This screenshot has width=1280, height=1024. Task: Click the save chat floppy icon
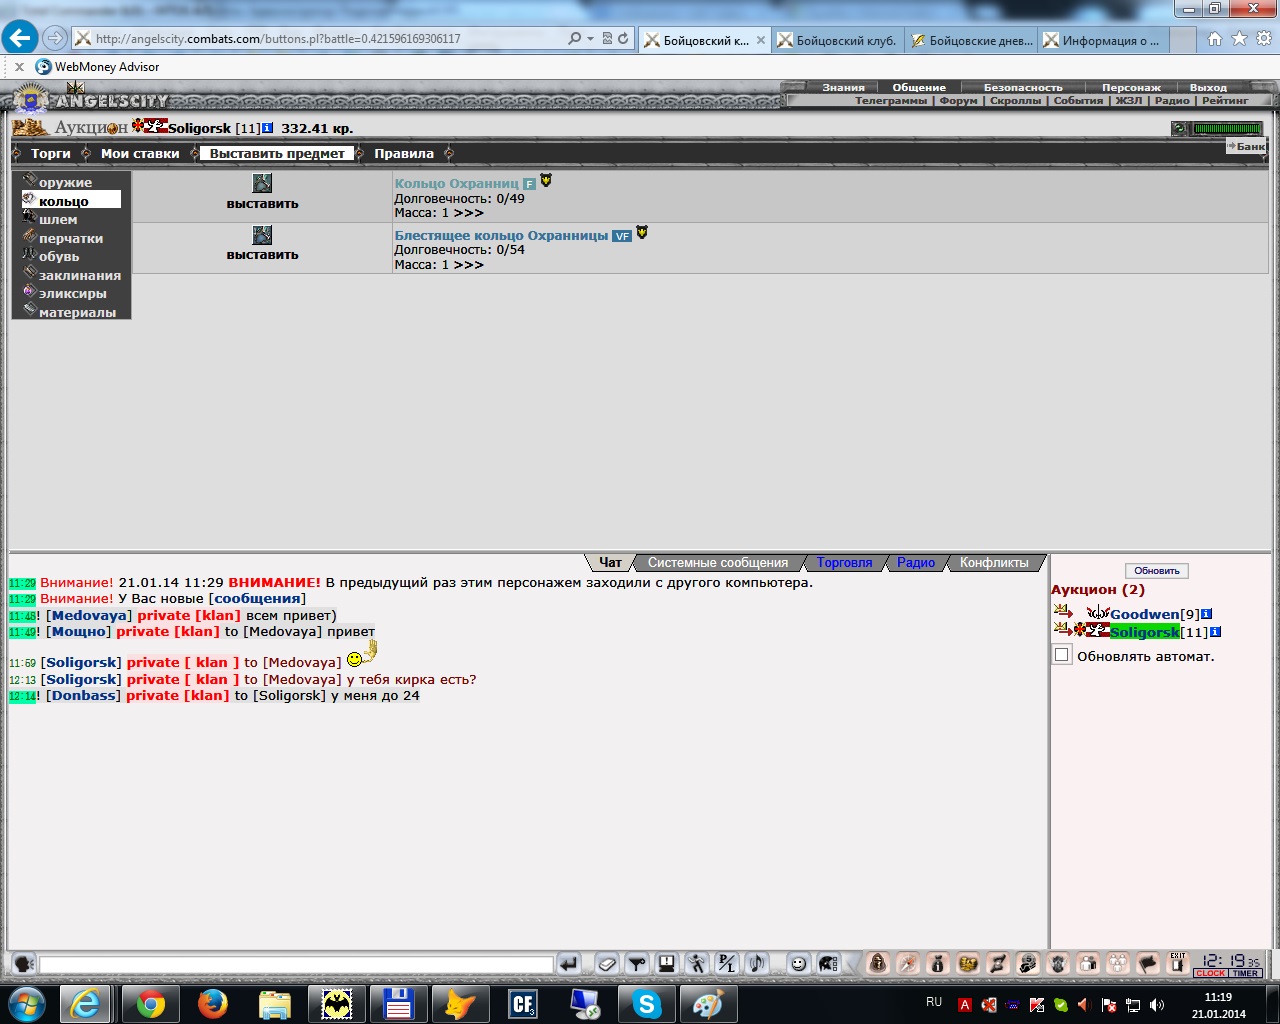[667, 964]
